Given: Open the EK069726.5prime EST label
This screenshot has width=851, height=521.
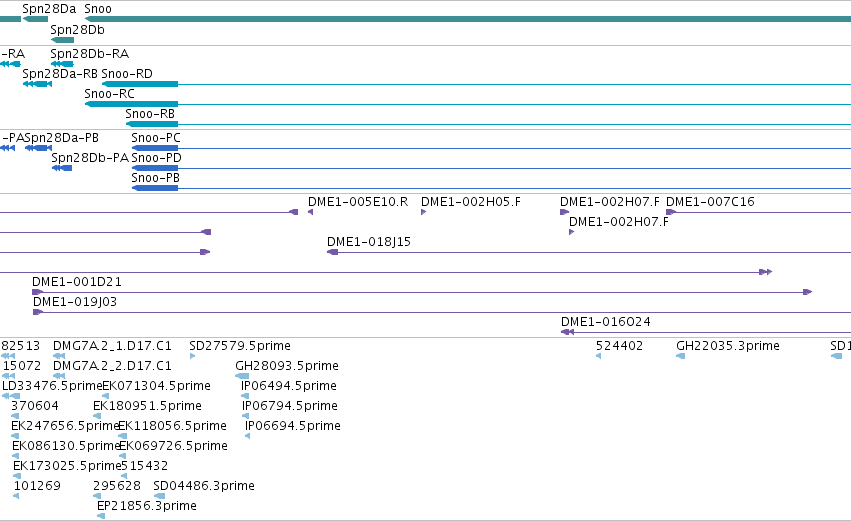Looking at the screenshot, I should pyautogui.click(x=173, y=446).
